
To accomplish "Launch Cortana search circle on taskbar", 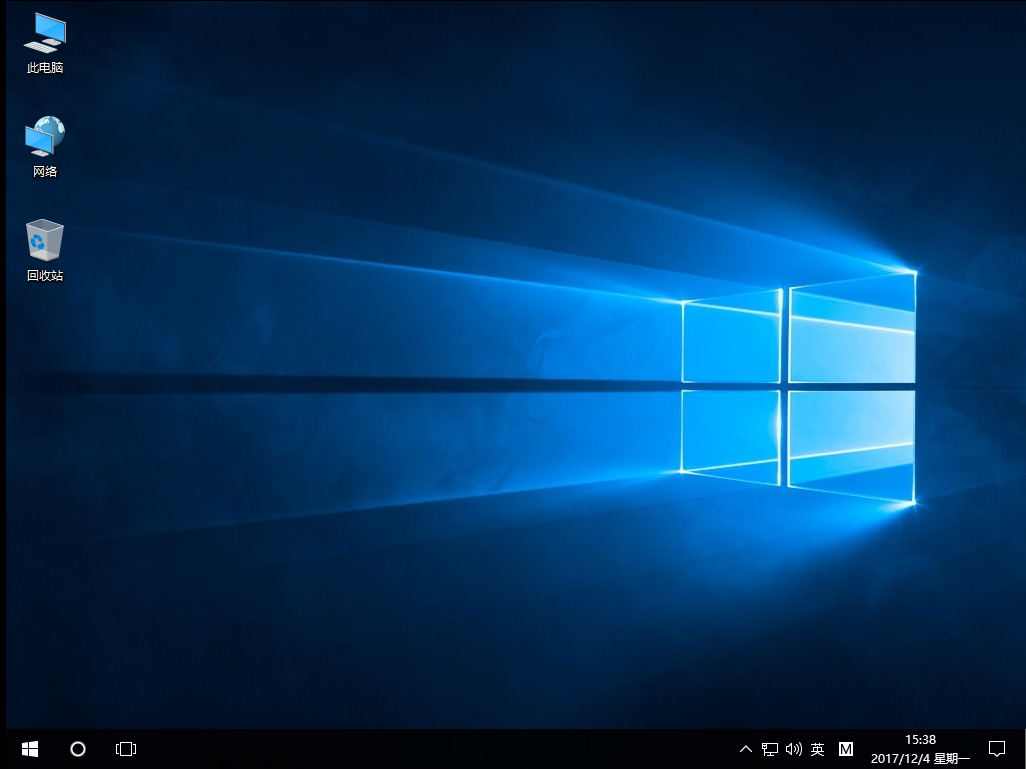I will click(77, 748).
